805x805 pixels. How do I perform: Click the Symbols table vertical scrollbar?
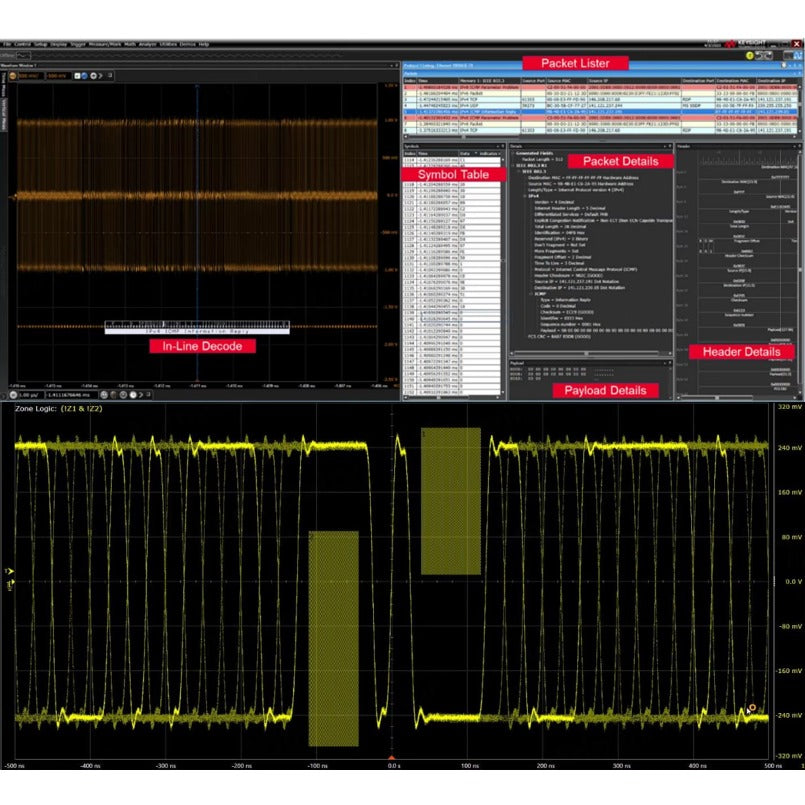502,276
